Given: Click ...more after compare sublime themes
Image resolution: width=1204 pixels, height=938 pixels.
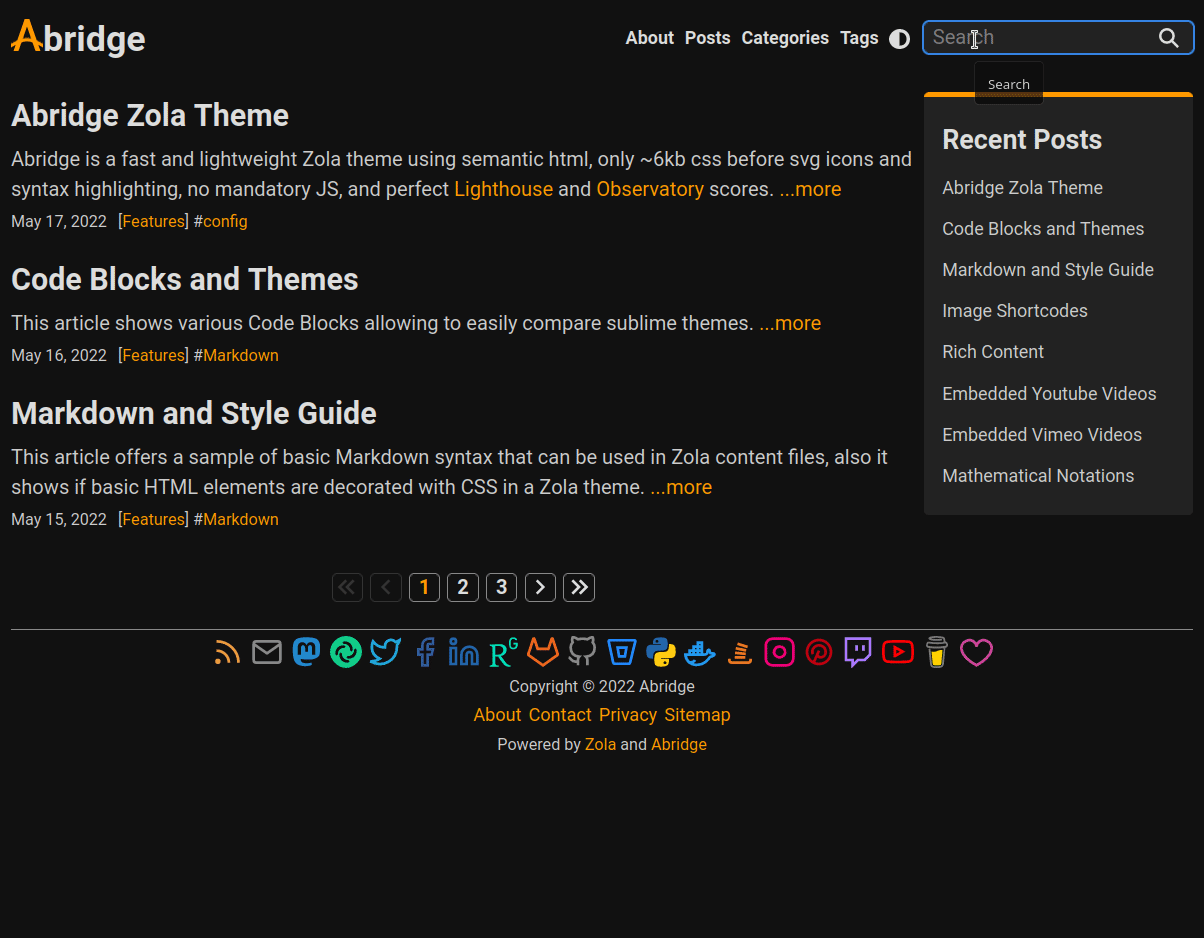Looking at the screenshot, I should point(790,323).
